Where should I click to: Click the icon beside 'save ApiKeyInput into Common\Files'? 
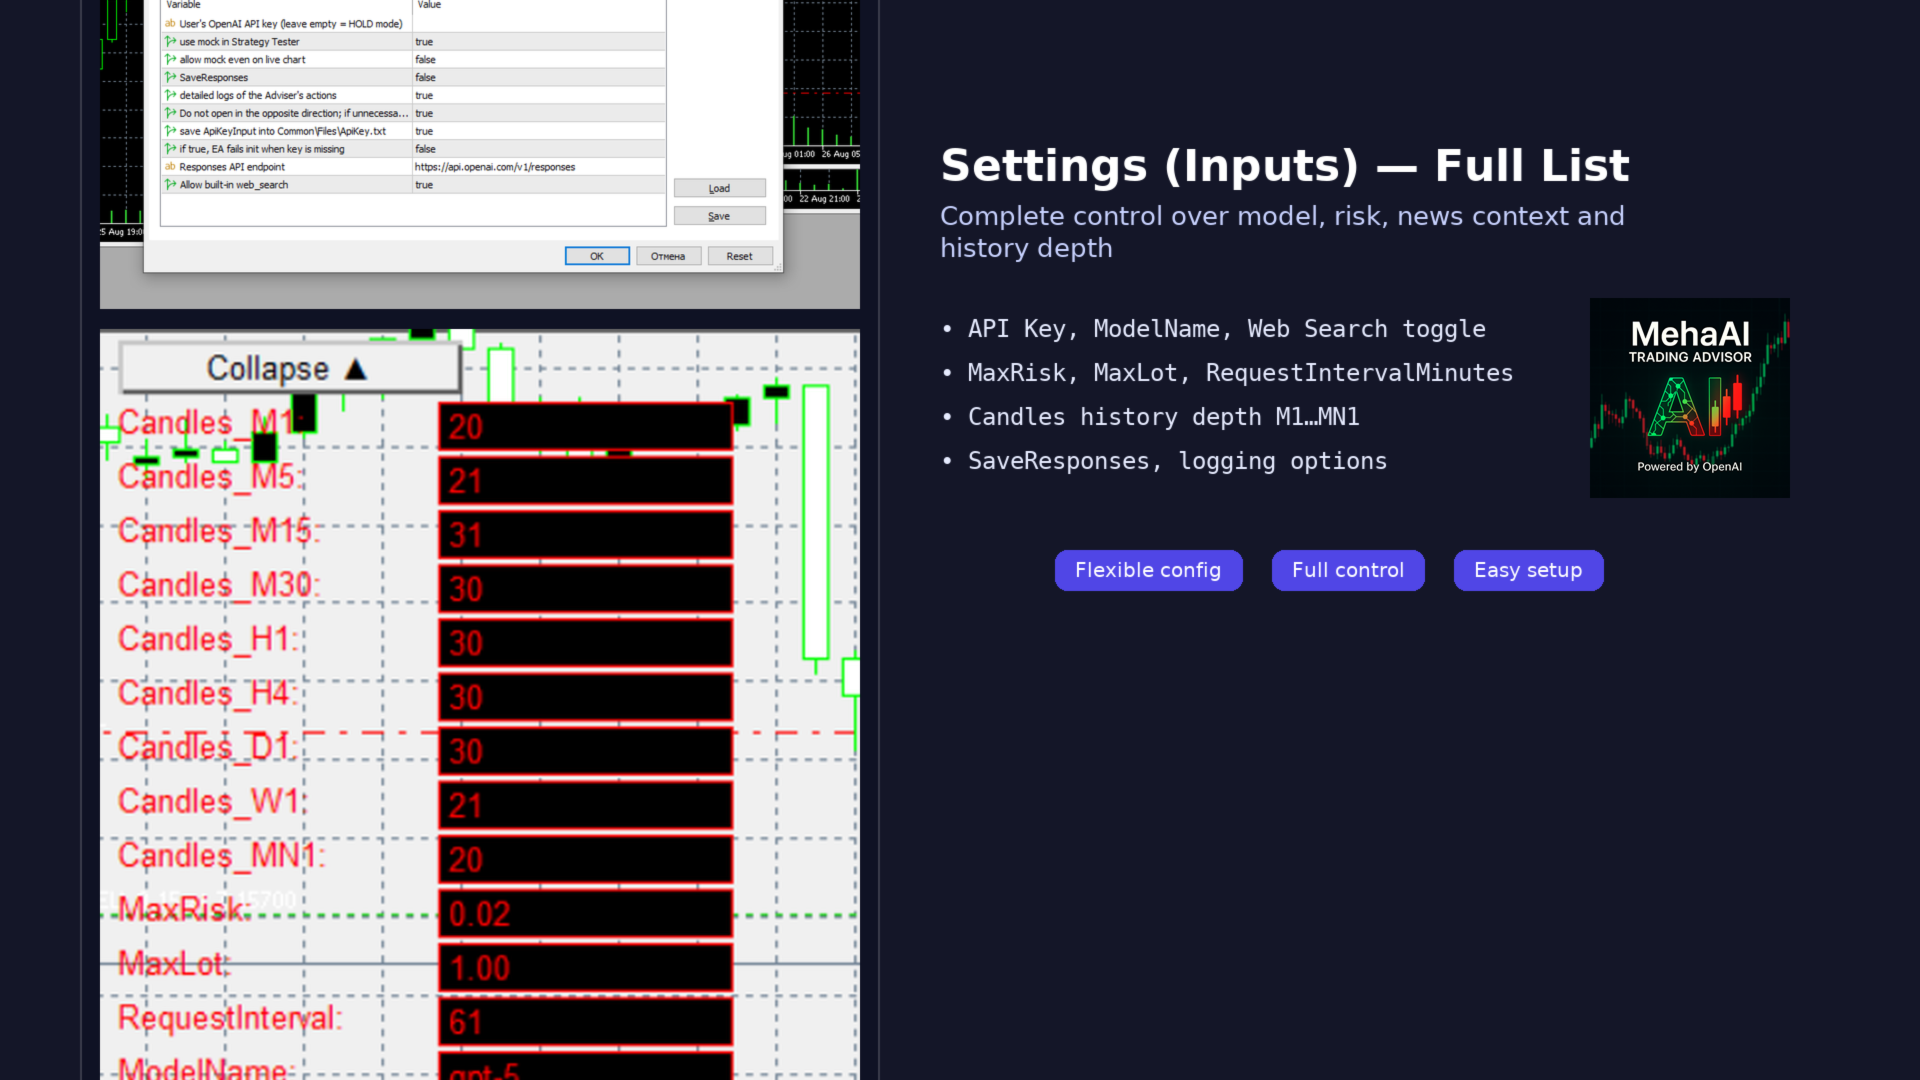click(x=170, y=131)
